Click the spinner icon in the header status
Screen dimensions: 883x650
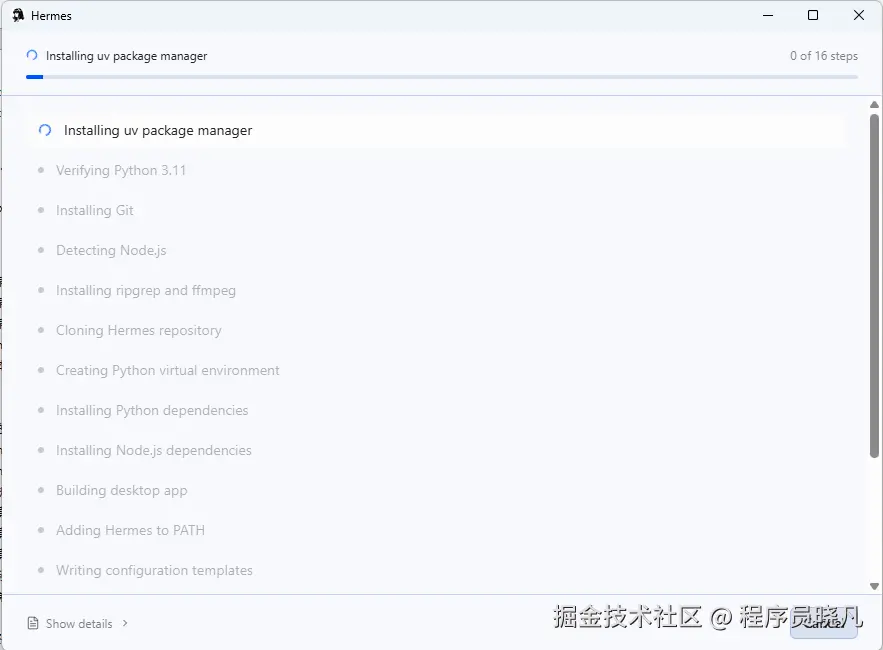(x=32, y=55)
